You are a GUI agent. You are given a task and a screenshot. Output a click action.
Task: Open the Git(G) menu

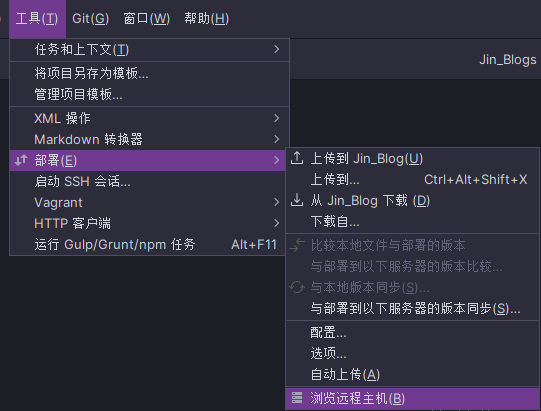[x=90, y=19]
